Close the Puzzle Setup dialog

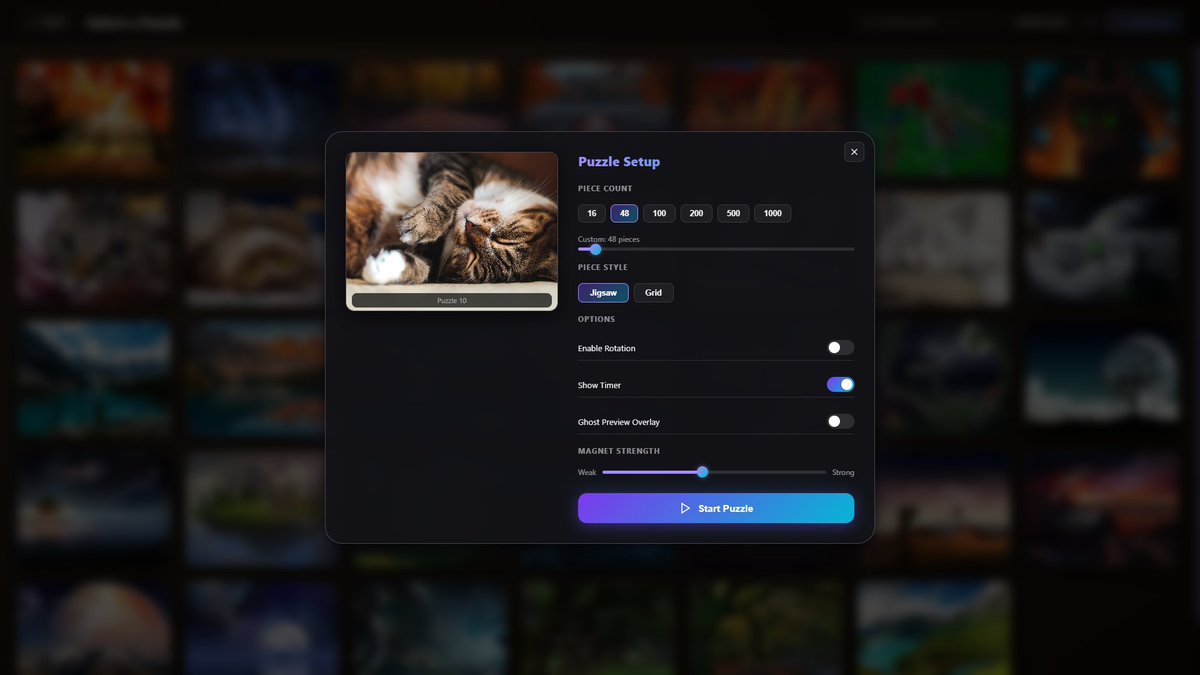pos(854,152)
